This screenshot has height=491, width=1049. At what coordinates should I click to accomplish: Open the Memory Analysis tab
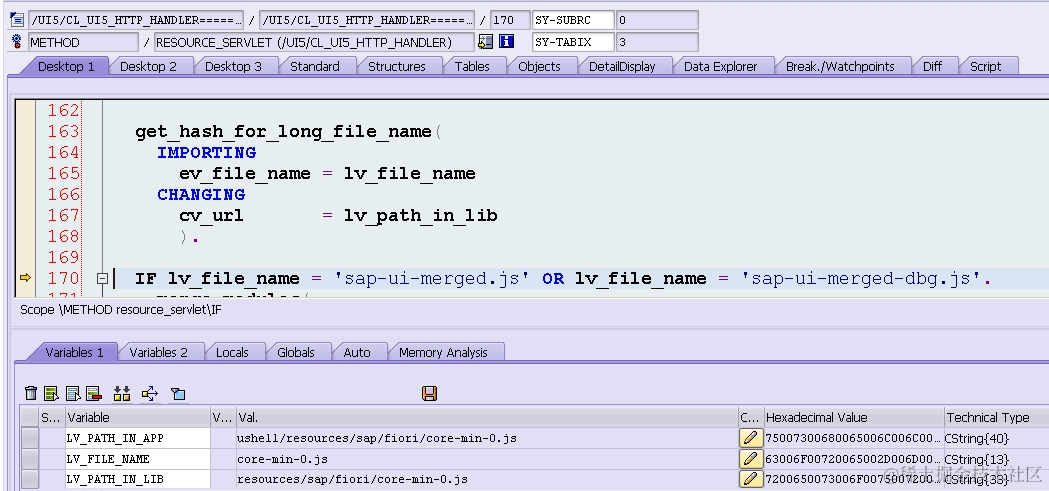[x=443, y=353]
